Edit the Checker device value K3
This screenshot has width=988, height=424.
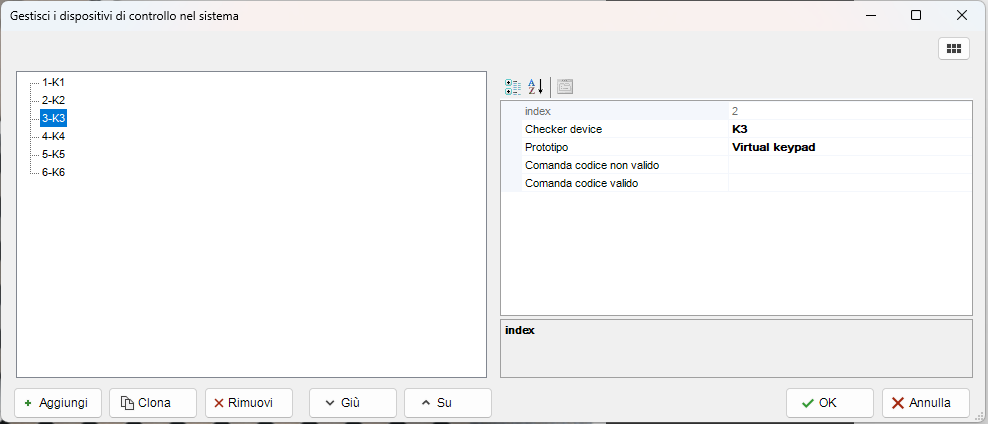[x=849, y=129]
